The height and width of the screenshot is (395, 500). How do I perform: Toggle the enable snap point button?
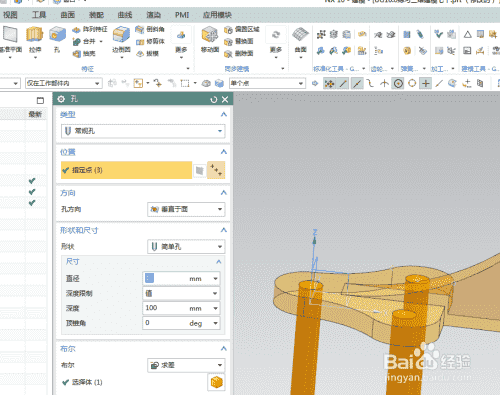pos(329,83)
